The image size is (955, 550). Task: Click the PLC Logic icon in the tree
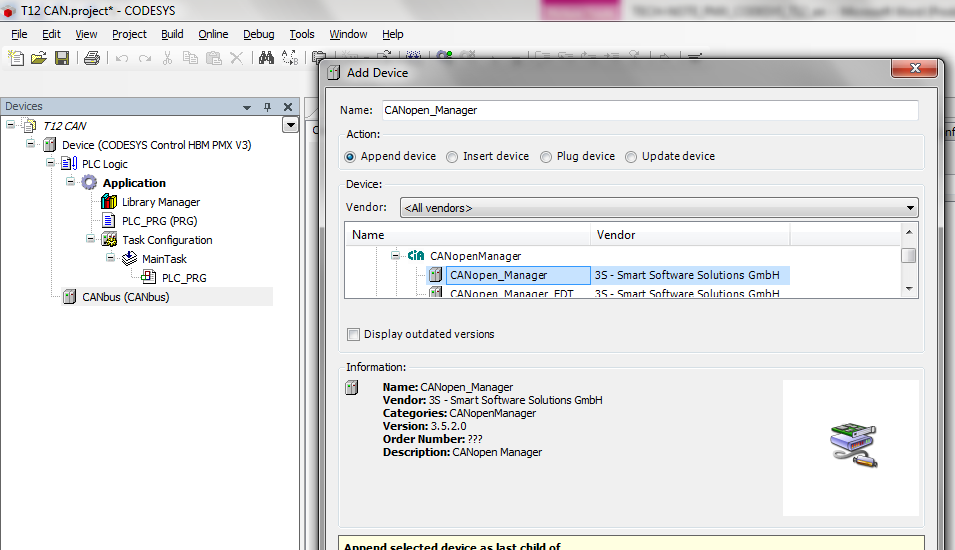pyautogui.click(x=69, y=164)
